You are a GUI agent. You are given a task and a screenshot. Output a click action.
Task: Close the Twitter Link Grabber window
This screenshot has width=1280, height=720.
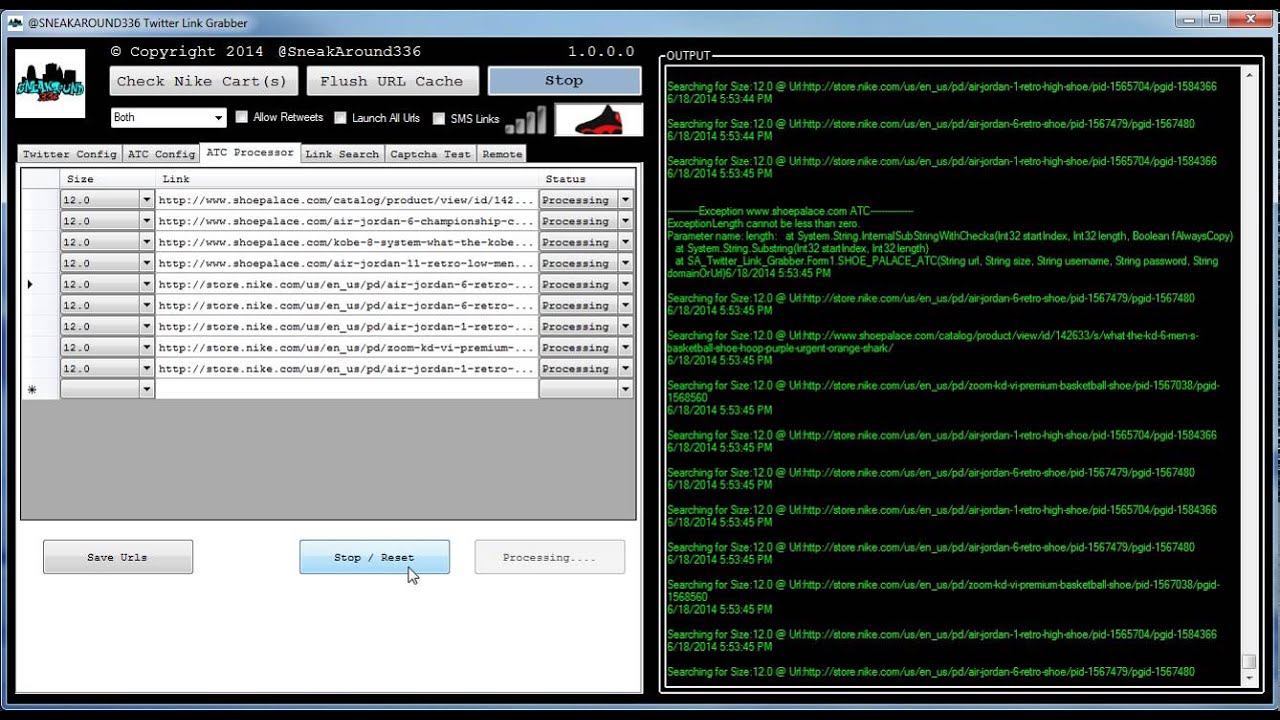click(x=1250, y=18)
